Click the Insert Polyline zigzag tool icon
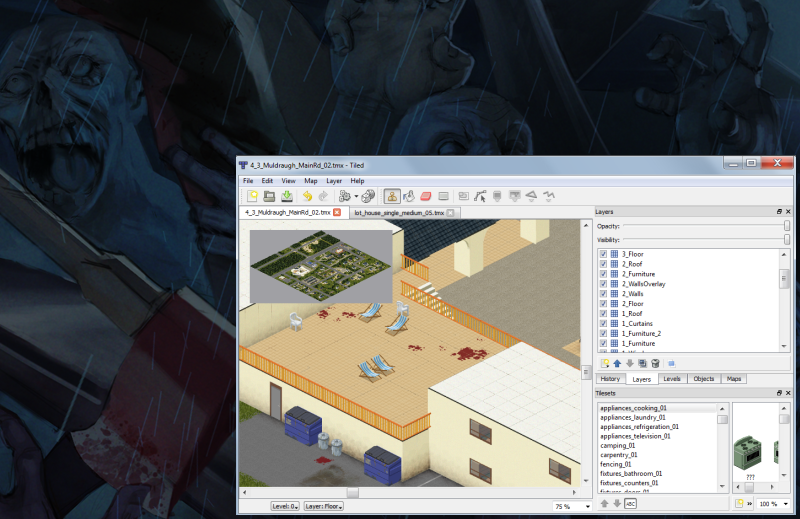The image size is (800, 519). pyautogui.click(x=548, y=196)
